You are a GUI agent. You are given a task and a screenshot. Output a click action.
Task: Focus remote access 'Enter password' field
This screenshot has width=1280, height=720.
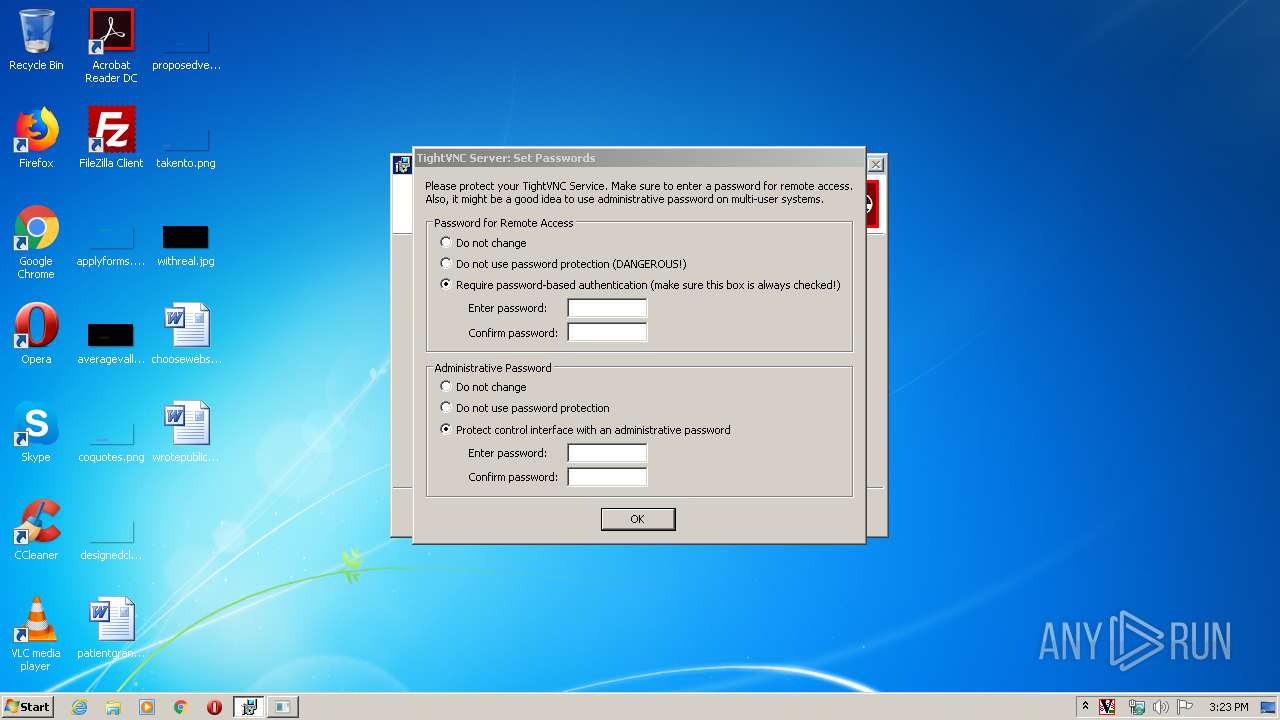coord(607,308)
